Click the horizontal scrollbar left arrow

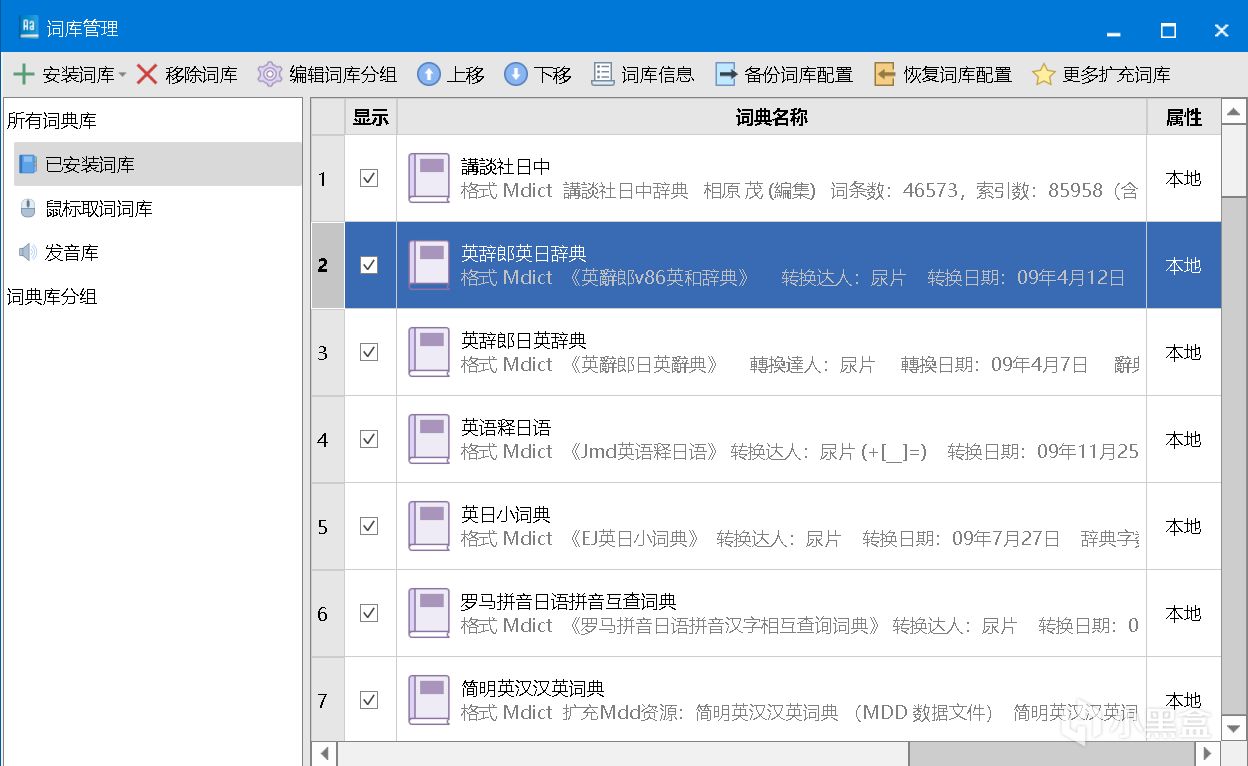[x=323, y=754]
